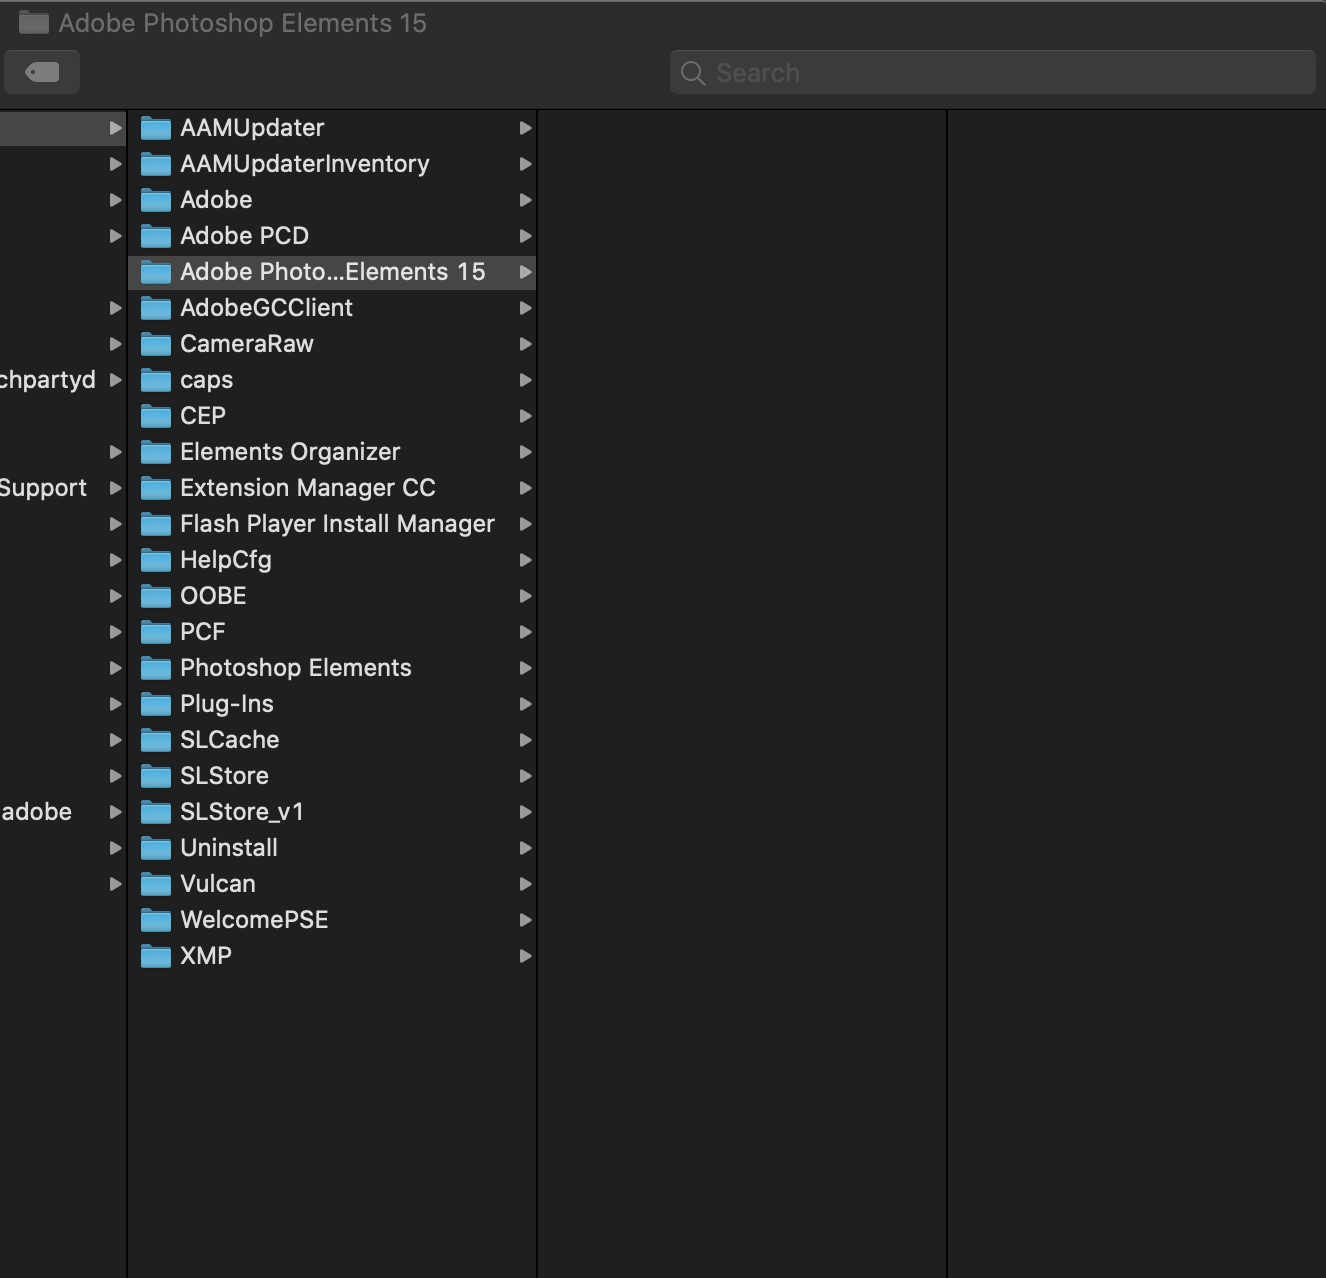Click the Plug-Ins folder icon
This screenshot has height=1278, width=1326.
[x=157, y=703]
